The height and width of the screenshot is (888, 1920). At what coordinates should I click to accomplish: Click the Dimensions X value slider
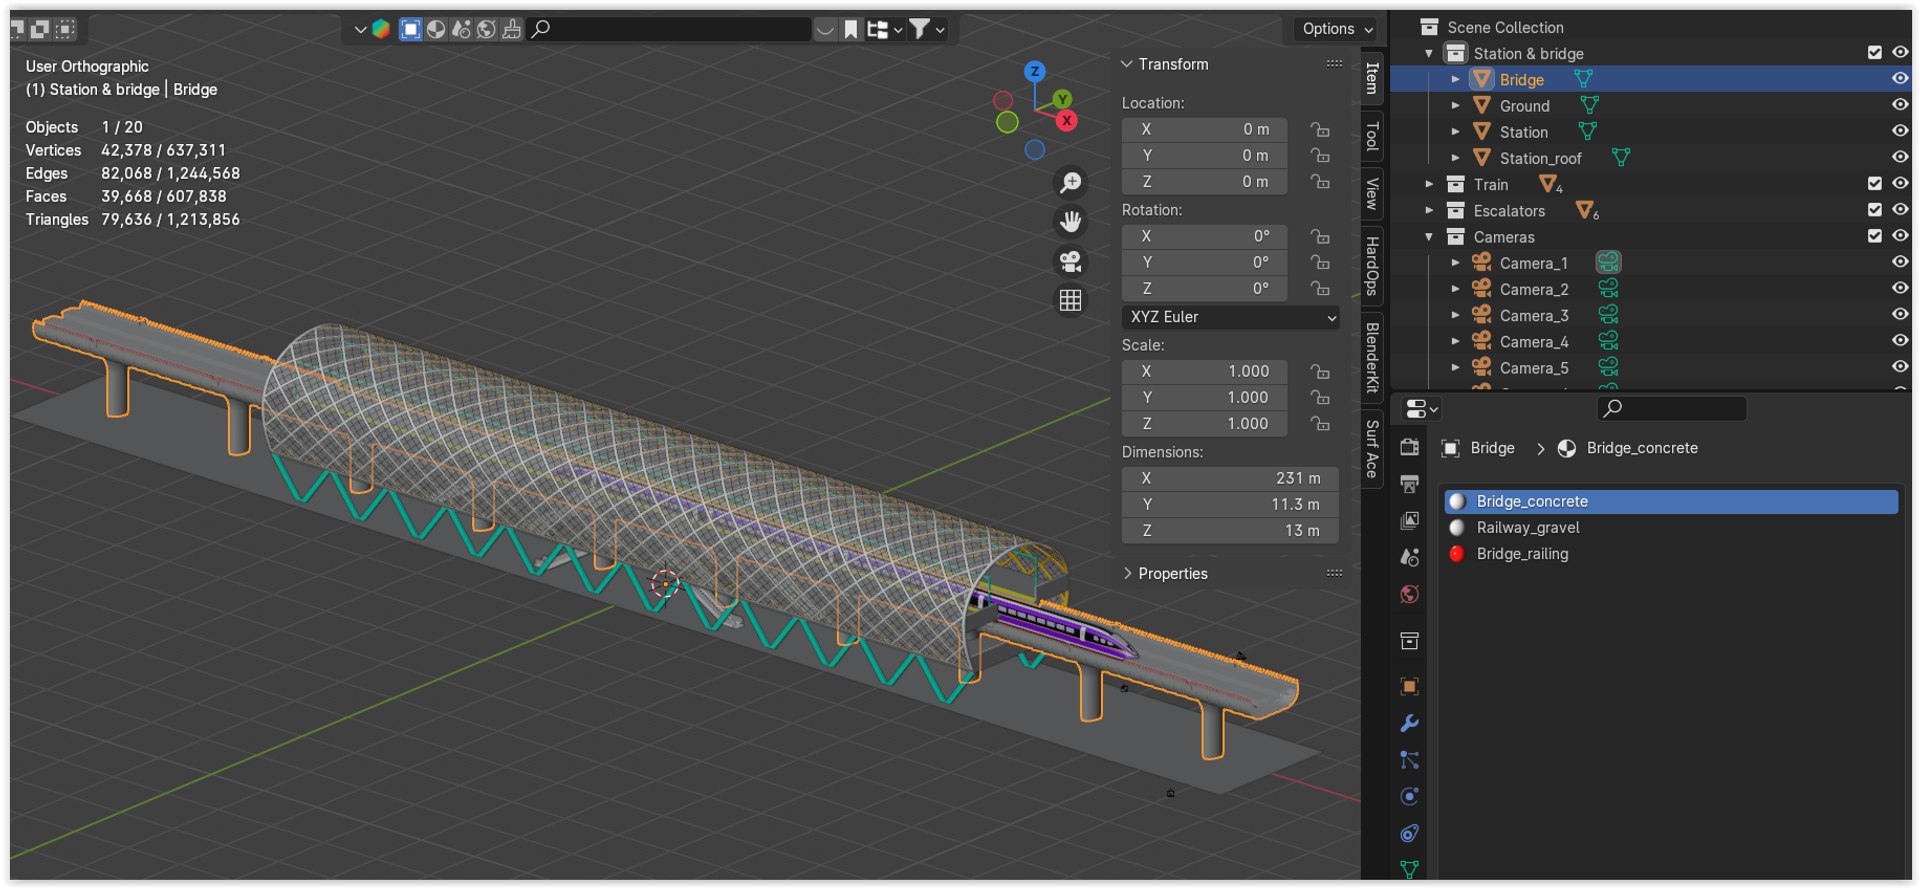pyautogui.click(x=1230, y=478)
